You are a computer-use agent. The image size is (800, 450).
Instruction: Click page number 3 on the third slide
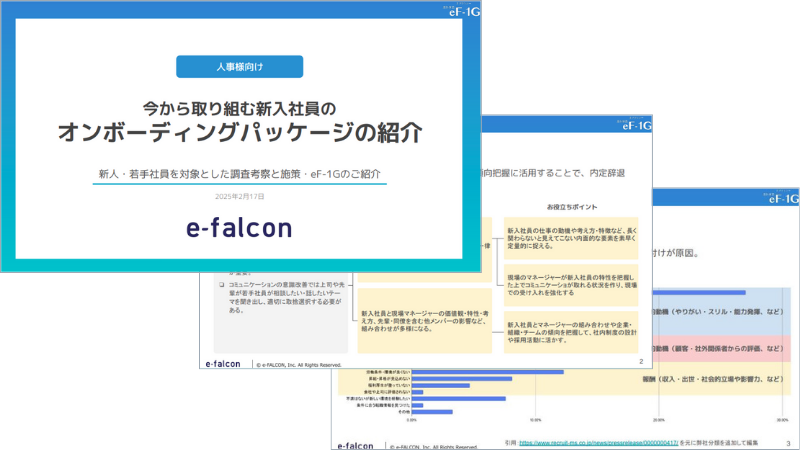tap(788, 443)
